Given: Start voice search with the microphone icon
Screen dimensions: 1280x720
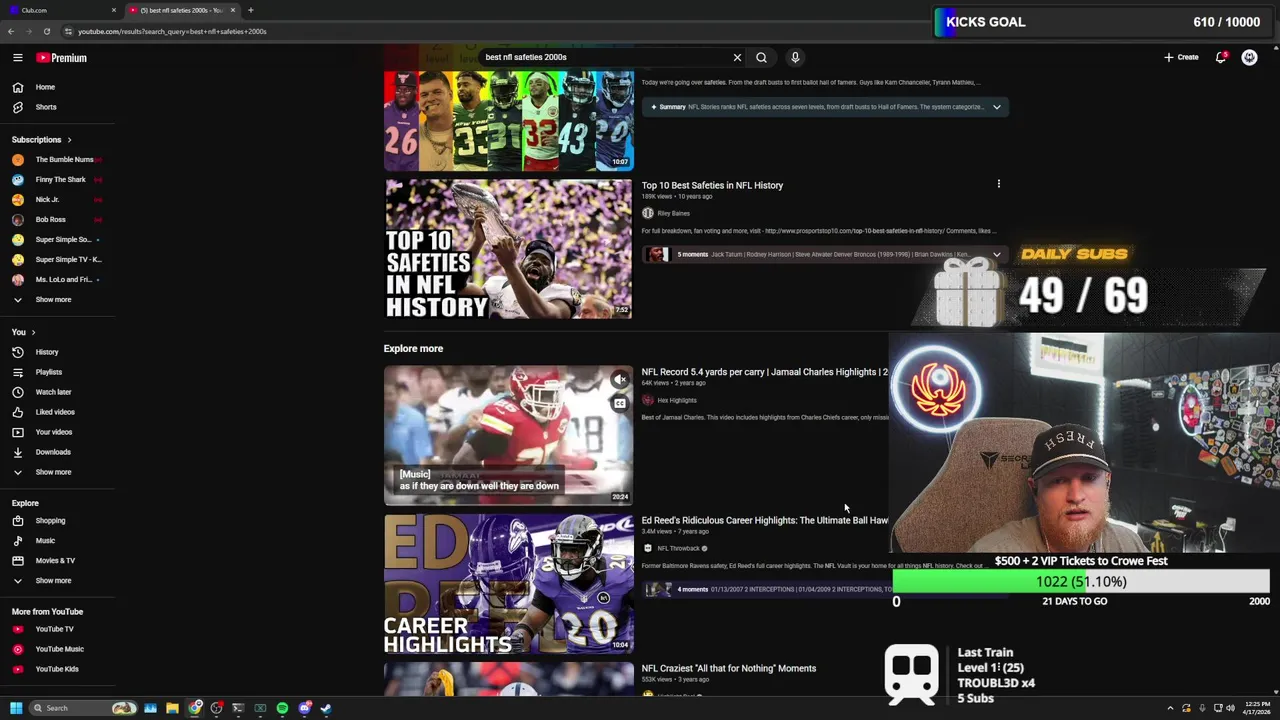Looking at the screenshot, I should click(795, 58).
